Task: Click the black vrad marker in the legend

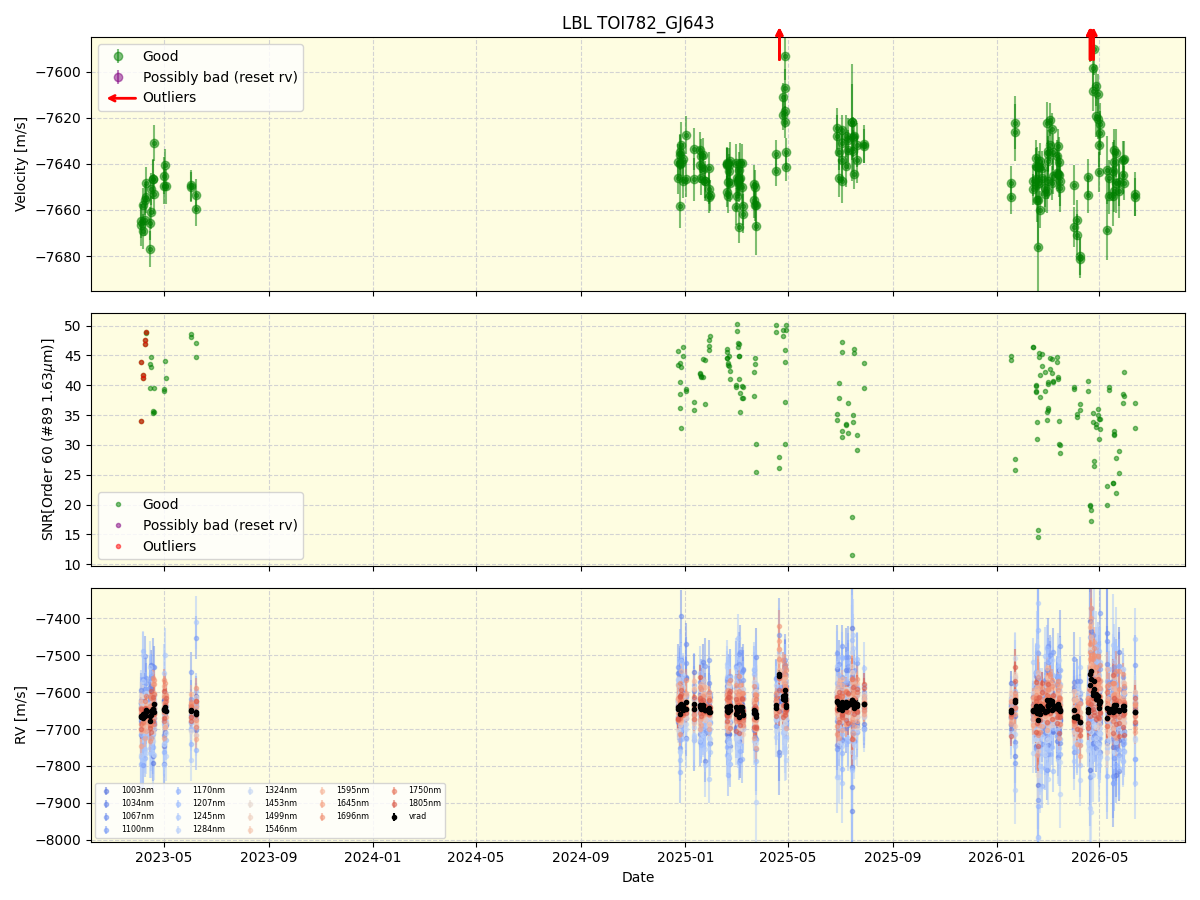Action: point(394,817)
